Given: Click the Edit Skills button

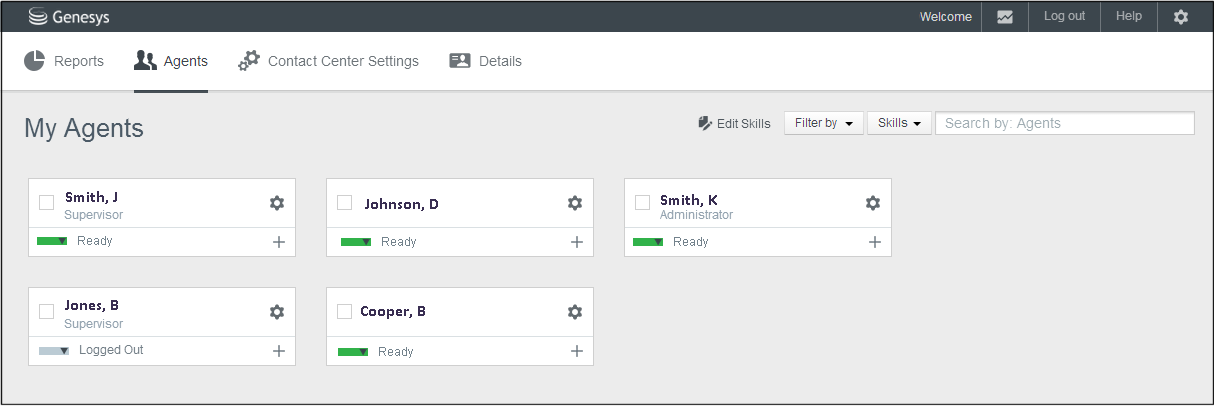Looking at the screenshot, I should (734, 124).
